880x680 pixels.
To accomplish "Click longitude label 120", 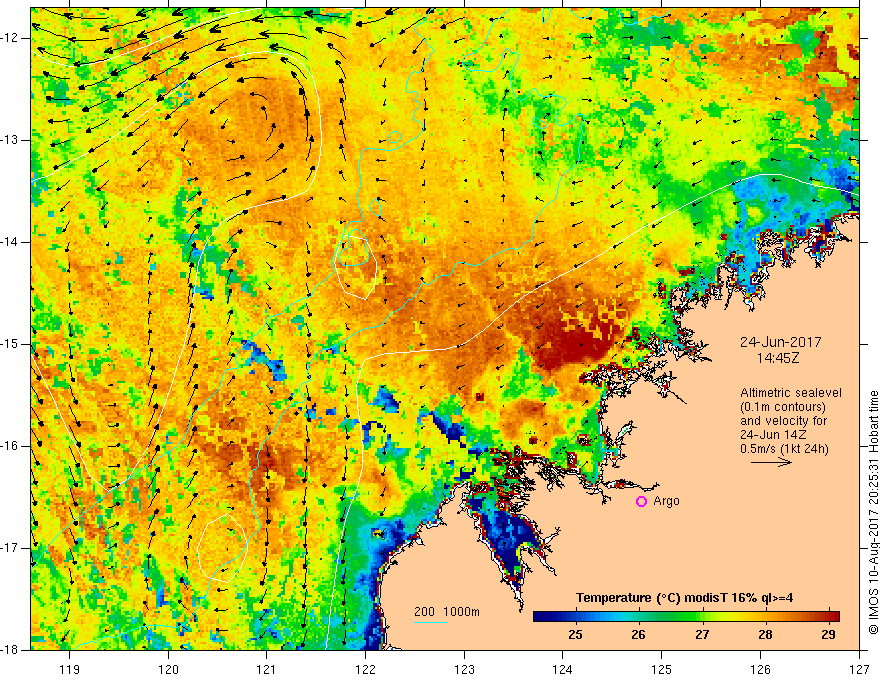I will tap(168, 669).
